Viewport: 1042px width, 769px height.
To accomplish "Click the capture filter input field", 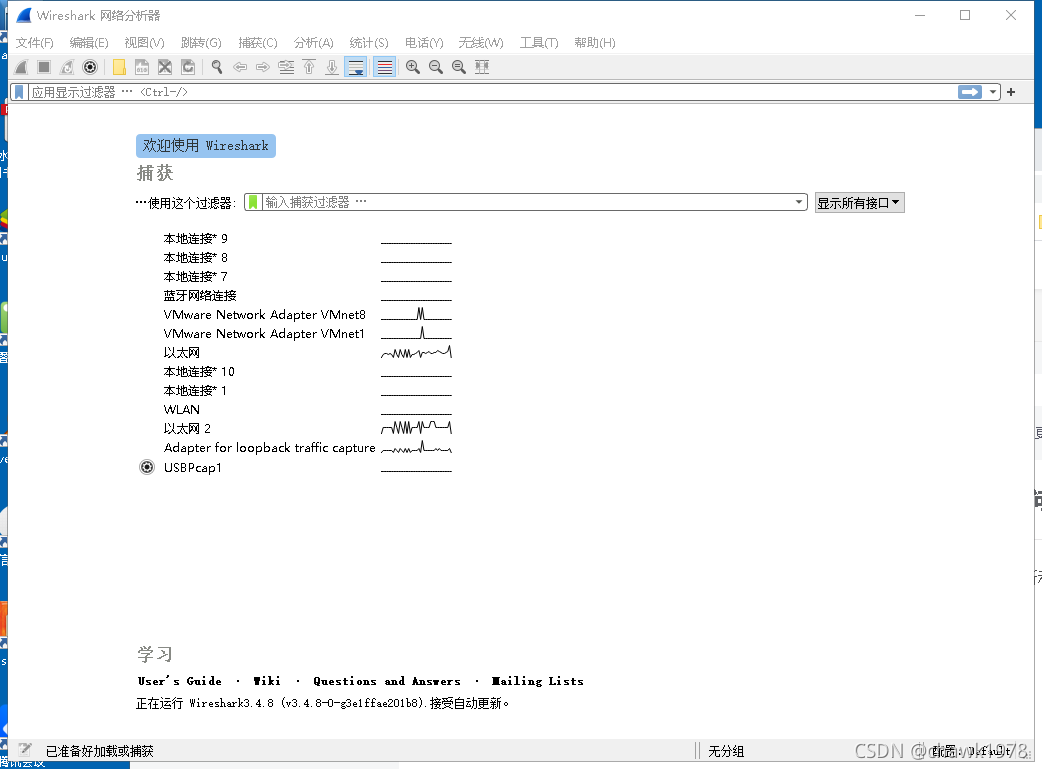I will (528, 203).
